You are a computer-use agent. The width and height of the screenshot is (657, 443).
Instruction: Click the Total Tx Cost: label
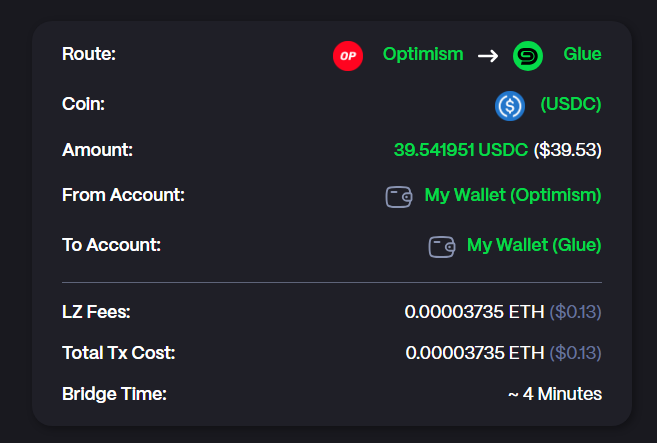pos(119,353)
